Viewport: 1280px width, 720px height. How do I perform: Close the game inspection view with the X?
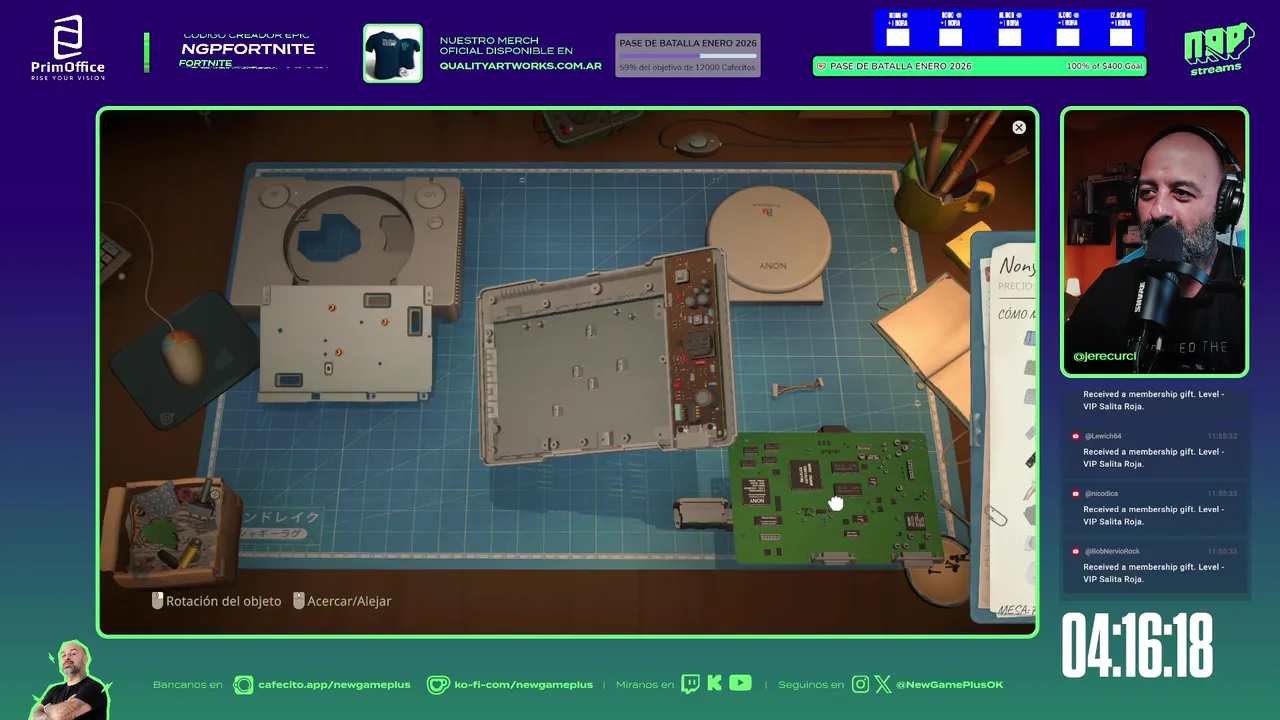(x=1019, y=127)
